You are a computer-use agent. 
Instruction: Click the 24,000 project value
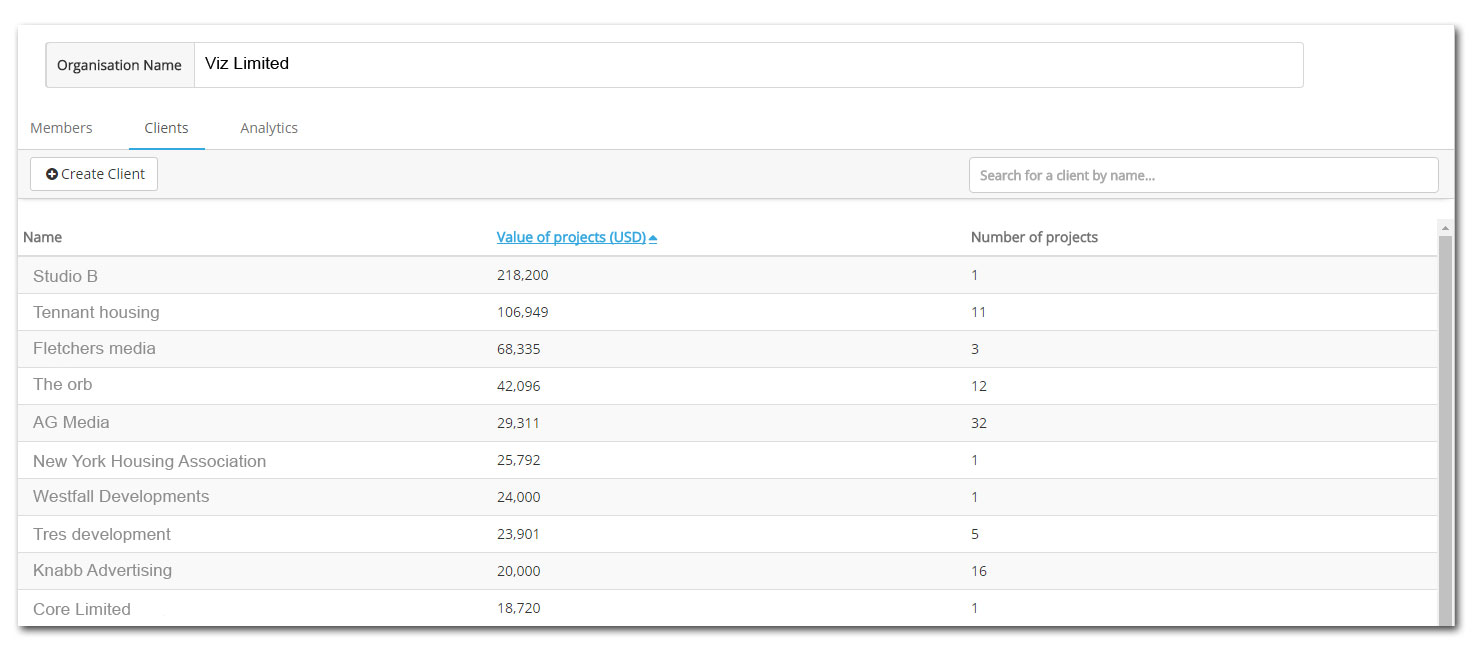coord(518,497)
